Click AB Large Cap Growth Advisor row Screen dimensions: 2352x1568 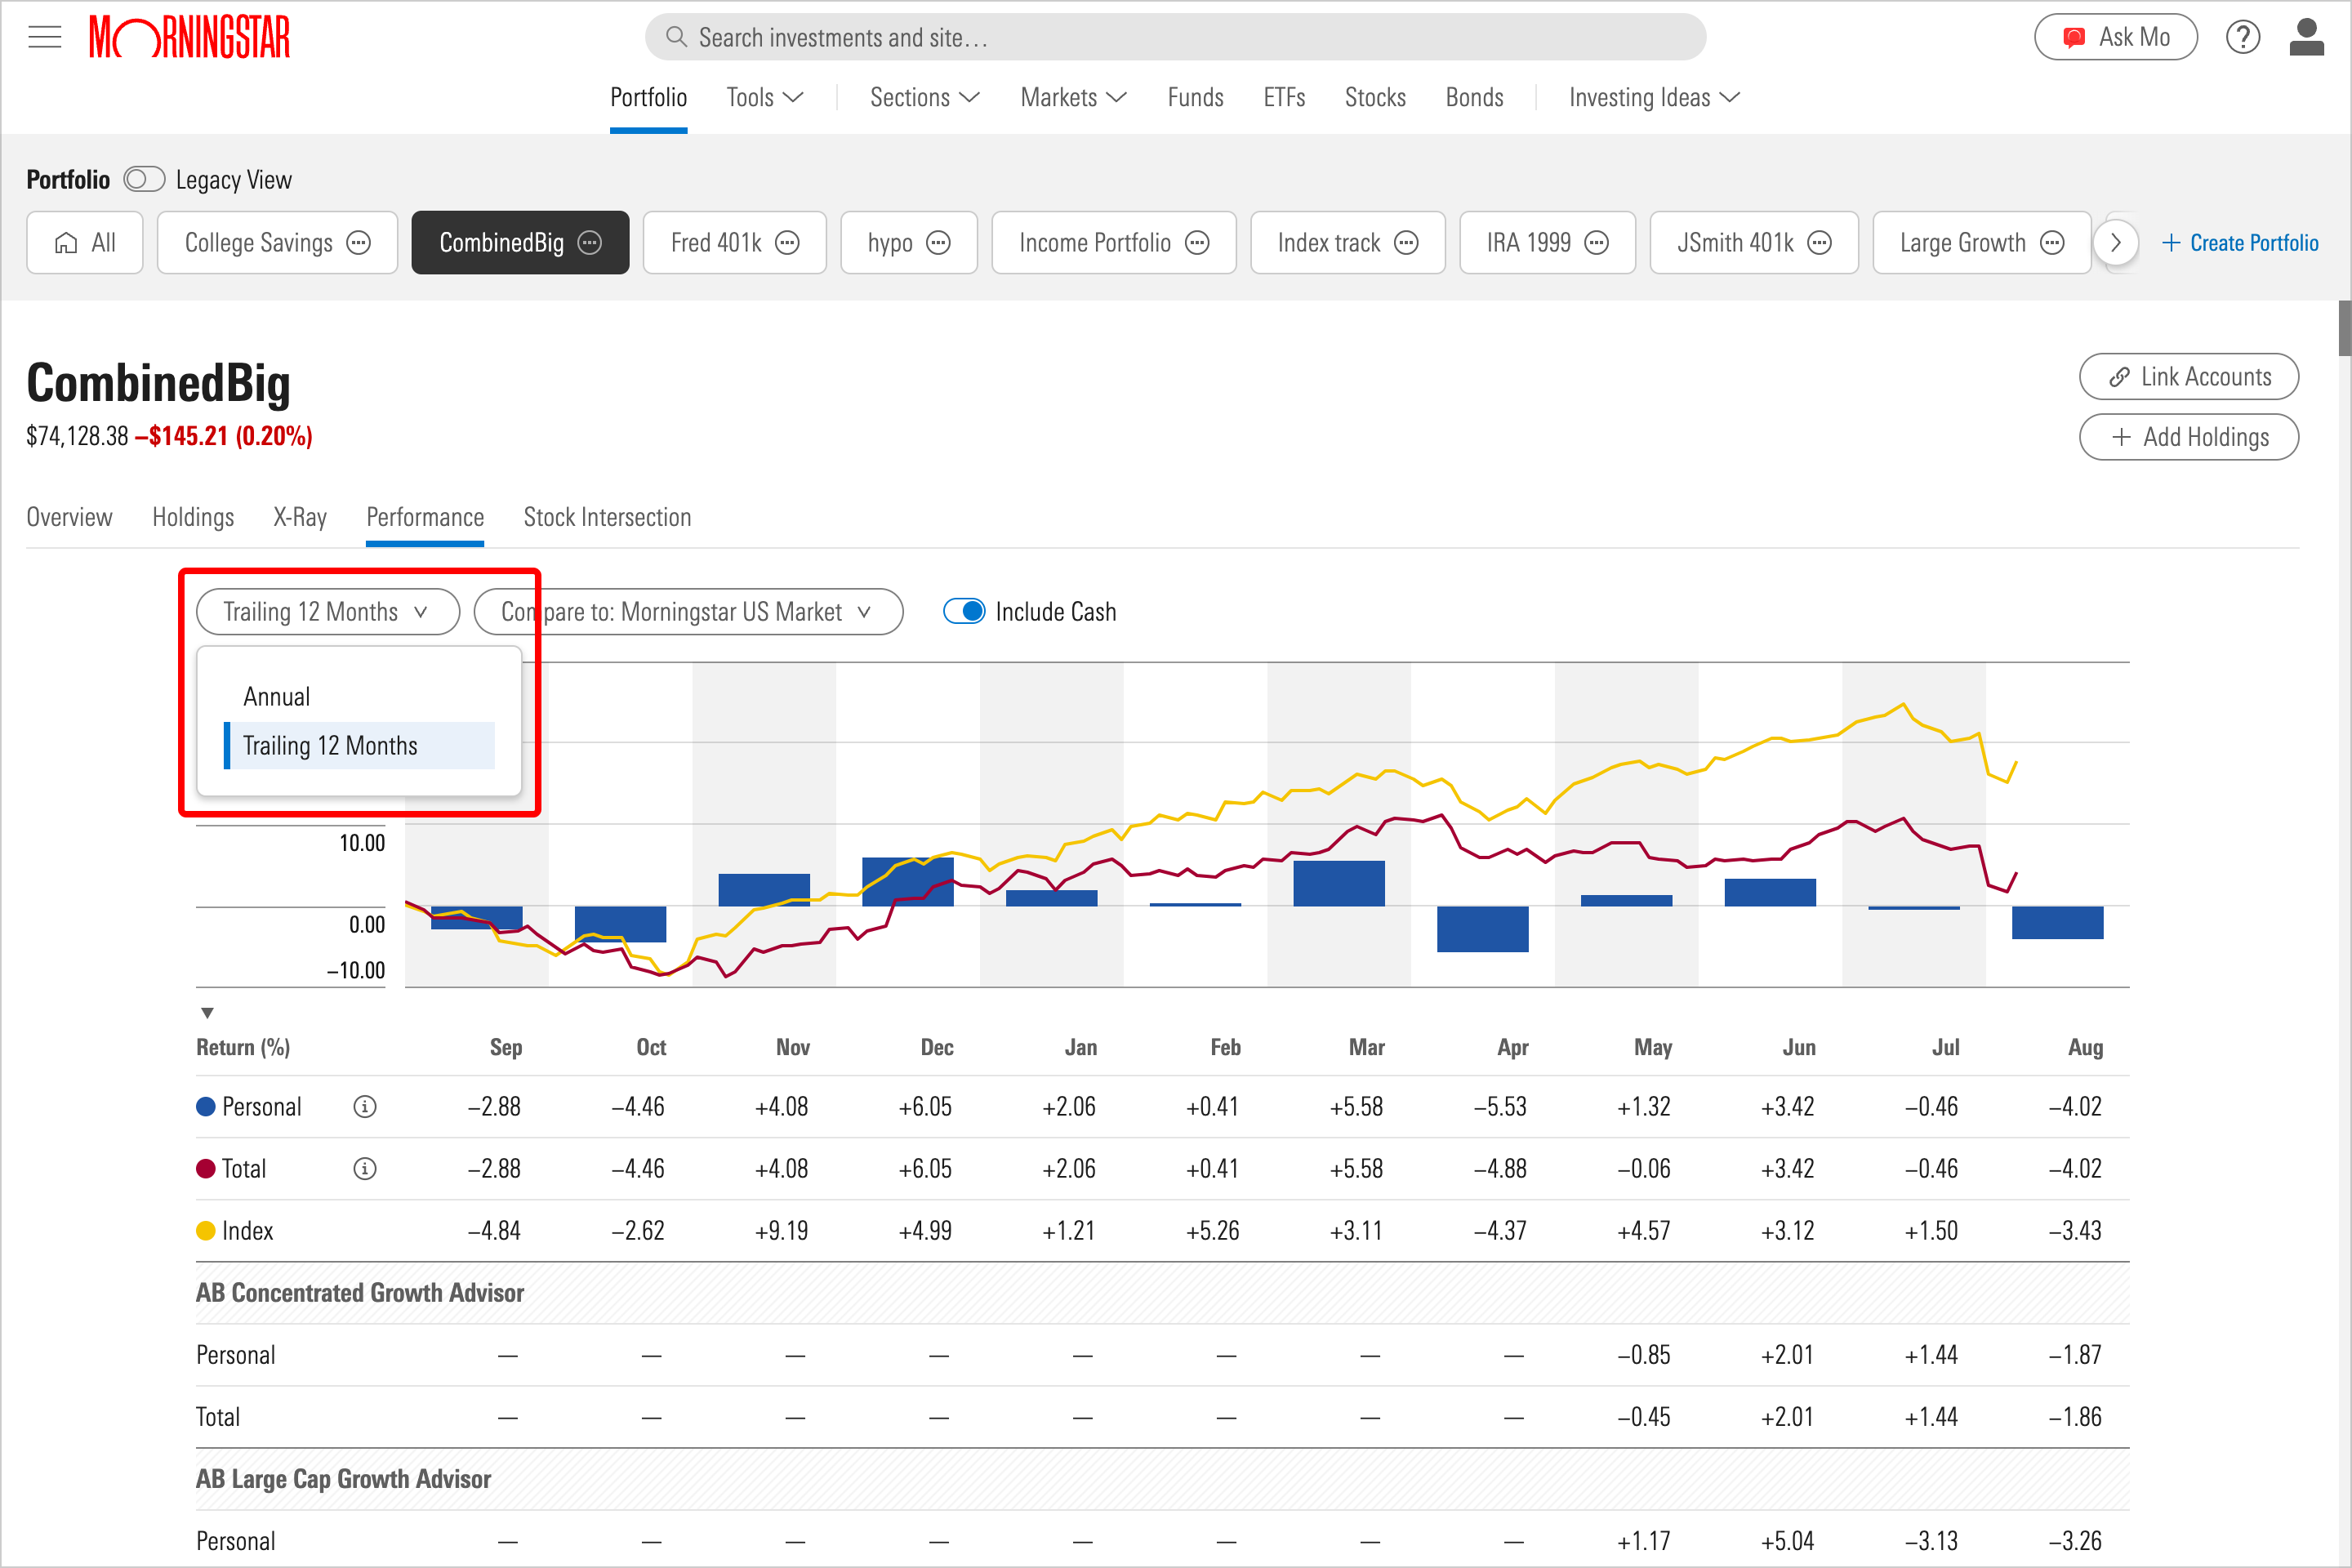click(1162, 1479)
